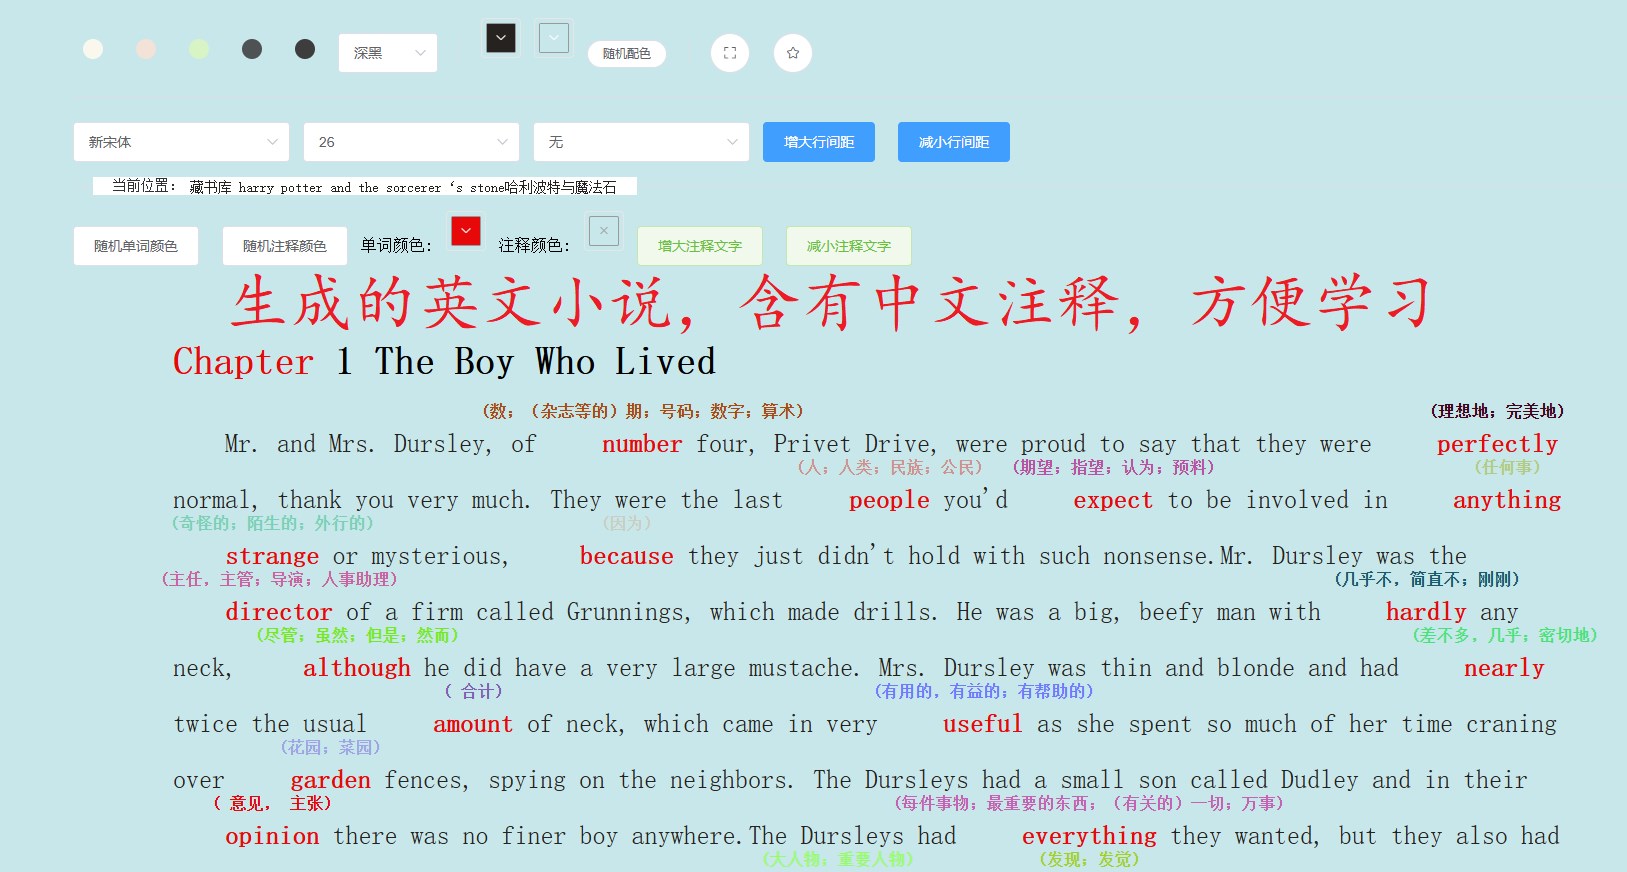Click the red word 'useful'
Viewport: 1627px width, 872px height.
coord(983,724)
